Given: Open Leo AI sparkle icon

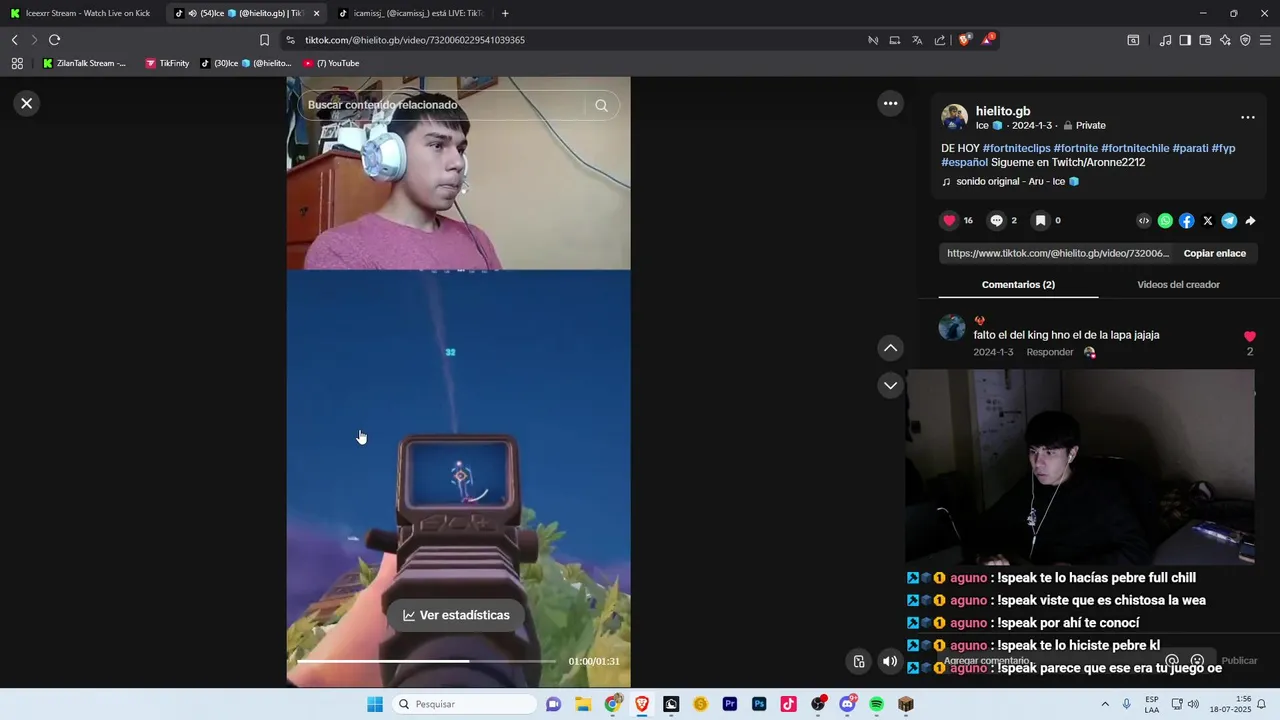Looking at the screenshot, I should (x=1225, y=40).
